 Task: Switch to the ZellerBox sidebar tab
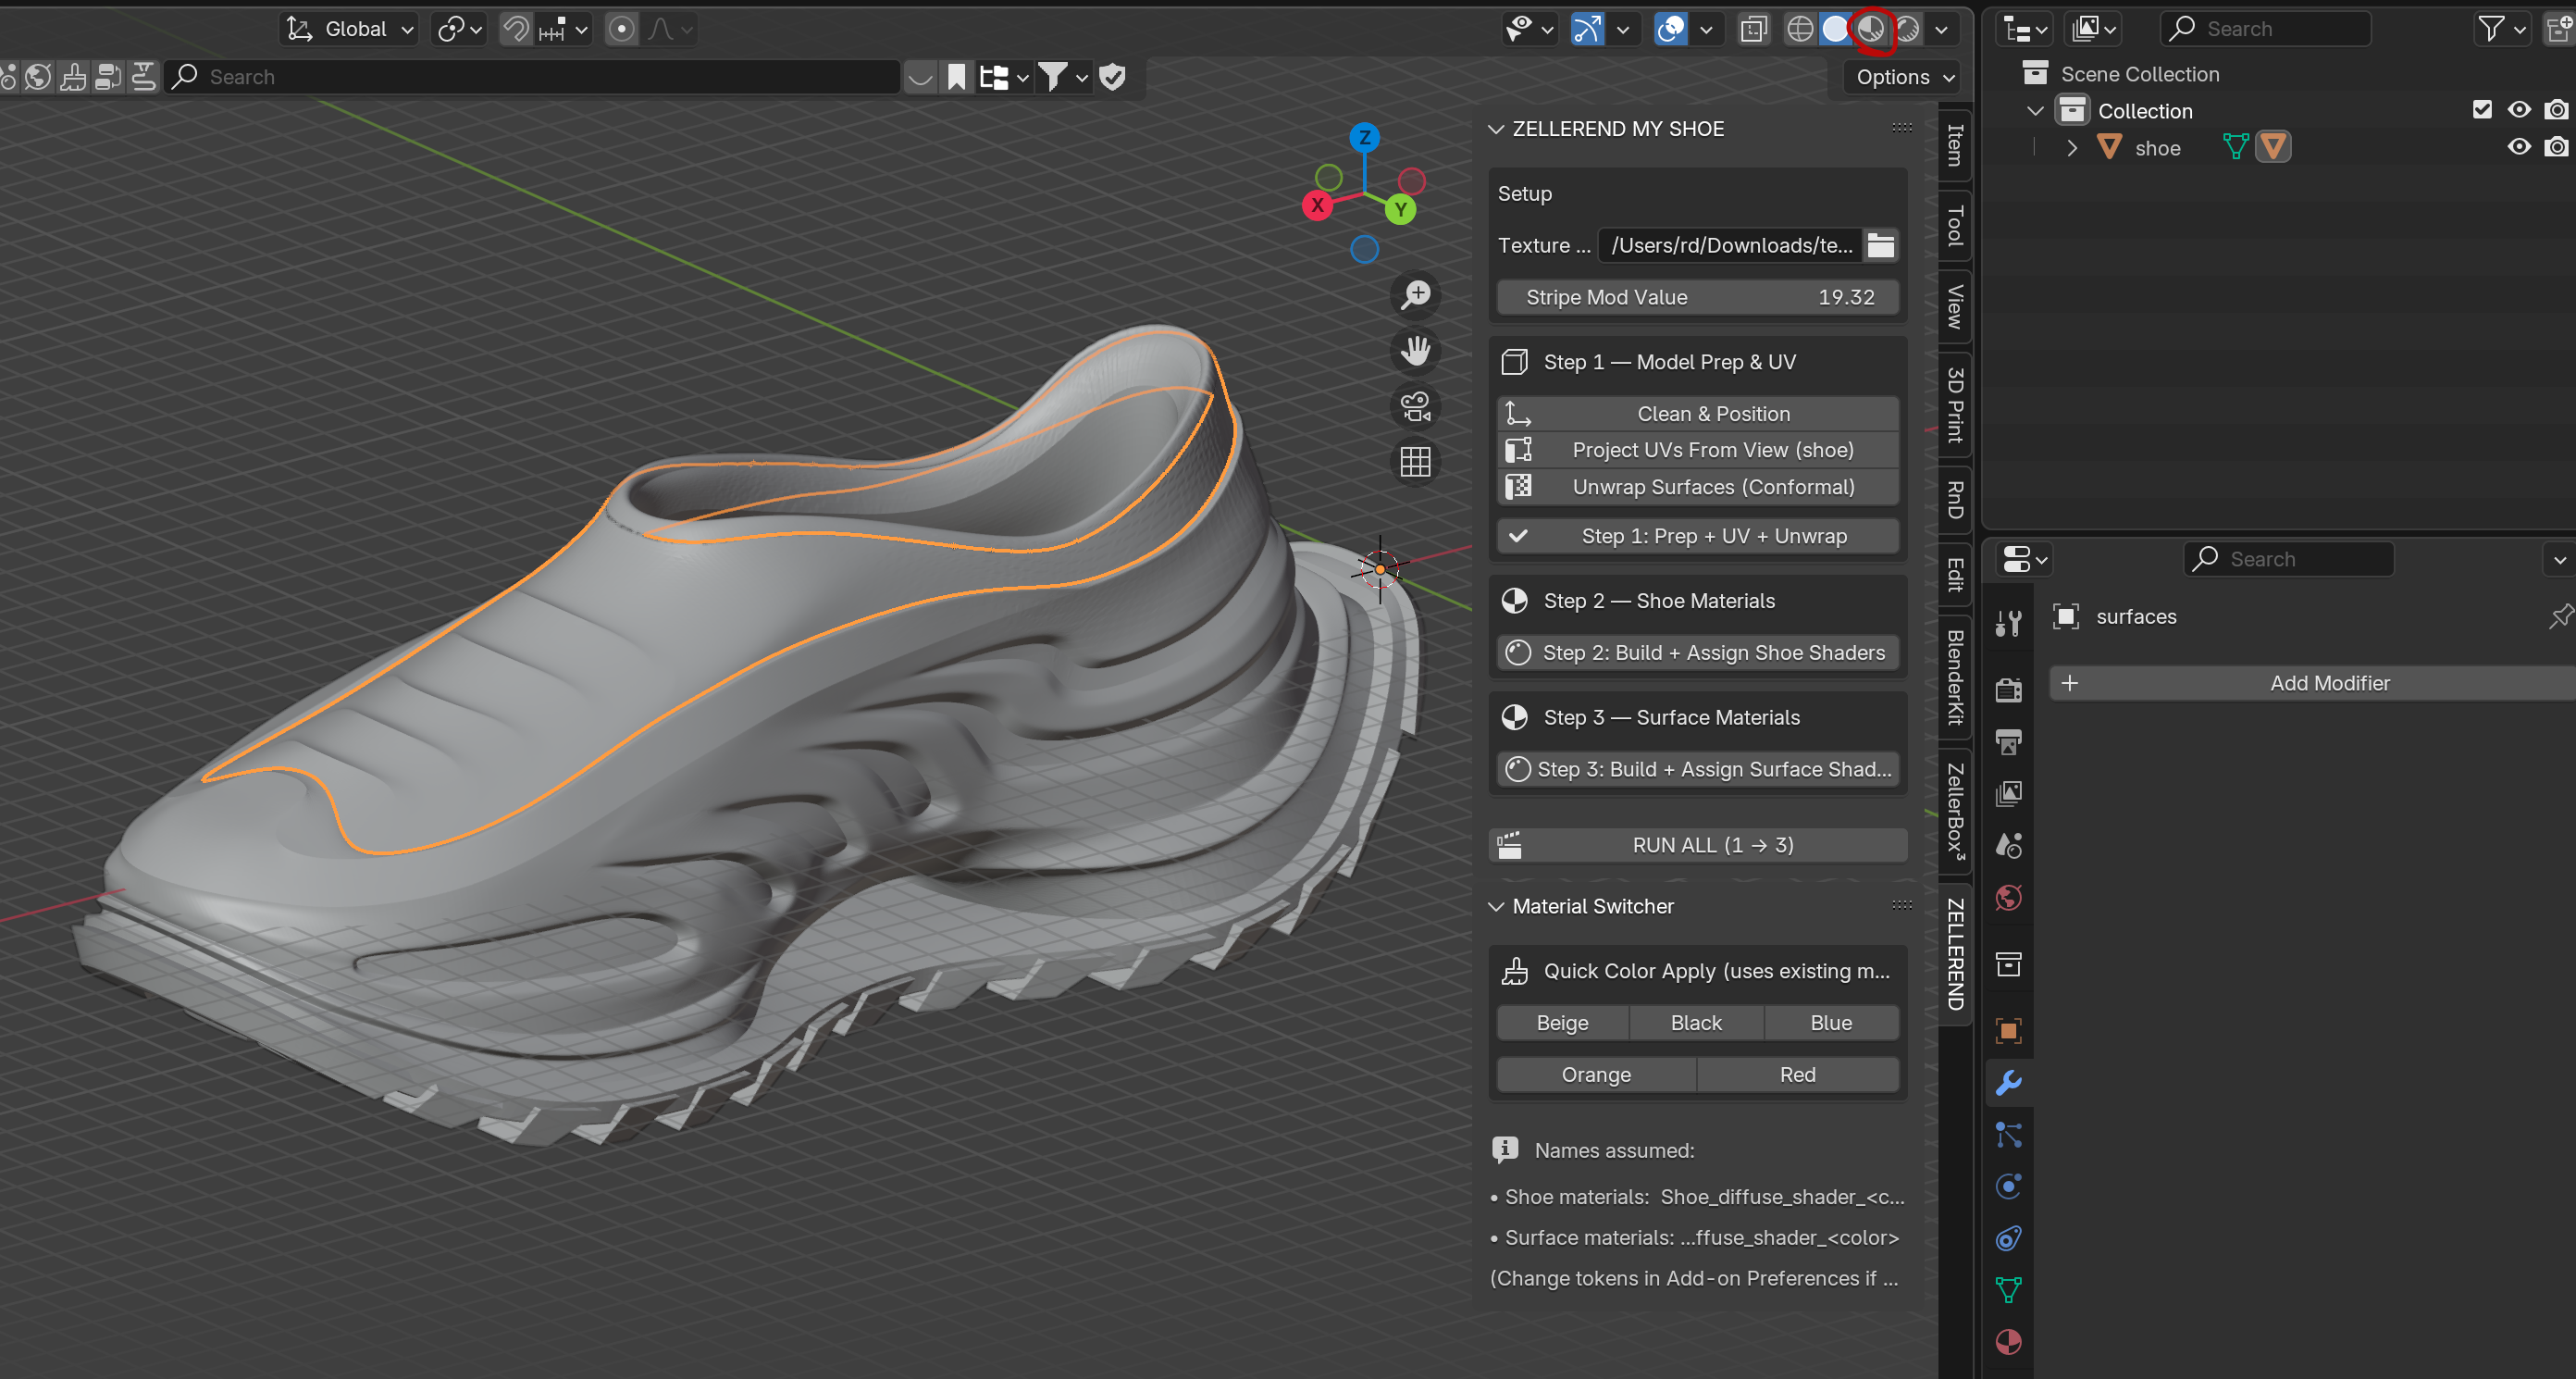(1955, 810)
